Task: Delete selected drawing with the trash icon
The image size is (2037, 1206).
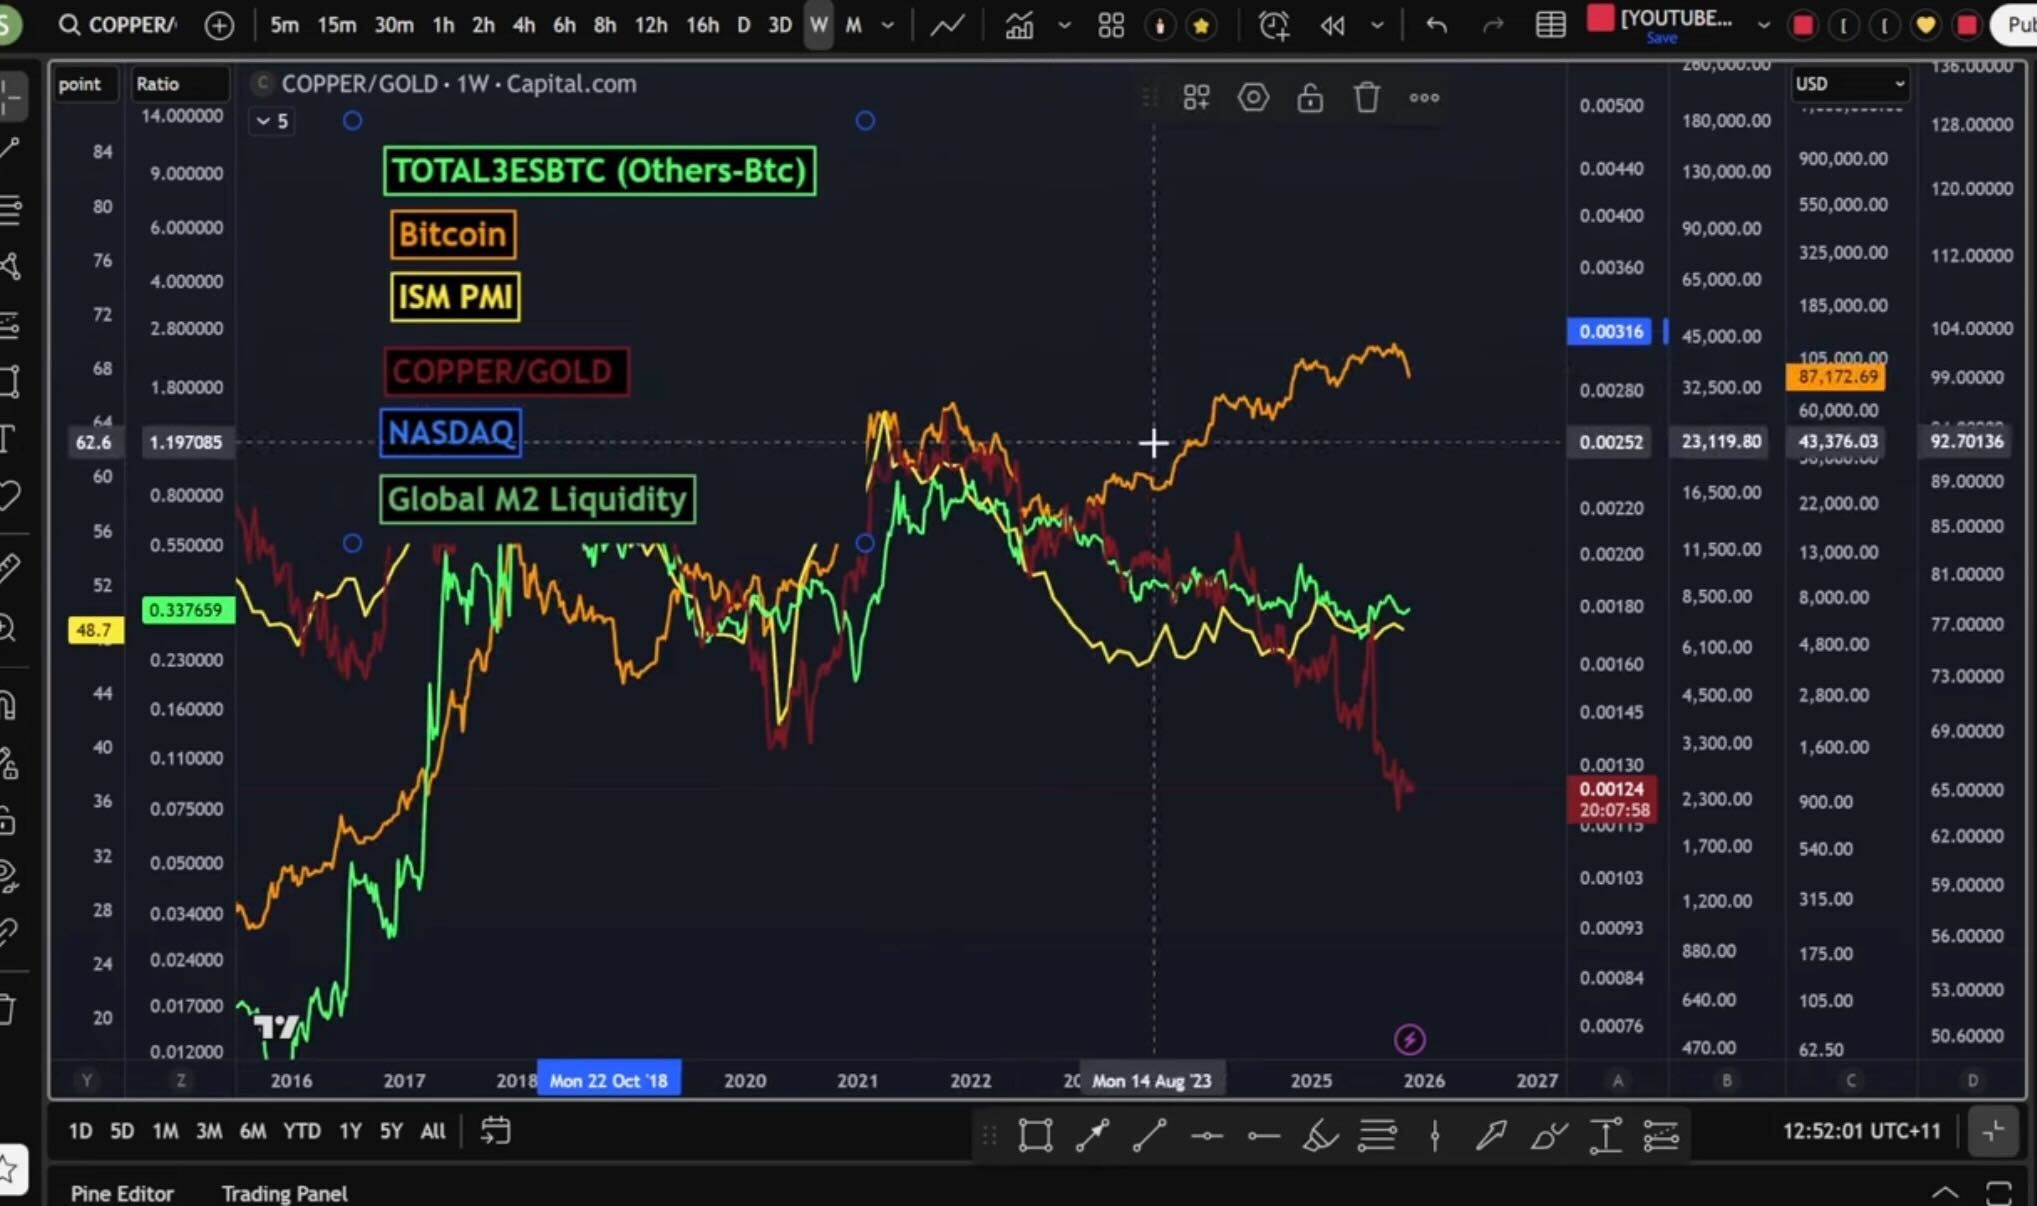Action: point(1367,98)
